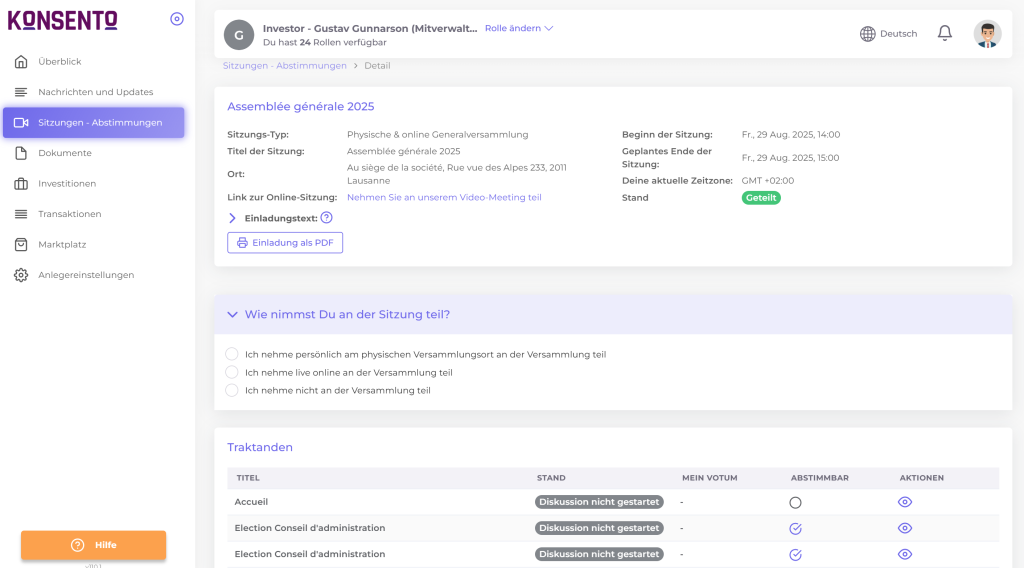Screen dimensions: 1024x568
Task: Select 'Ich nehme nicht an der Versammlung teil'
Action: tap(232, 390)
